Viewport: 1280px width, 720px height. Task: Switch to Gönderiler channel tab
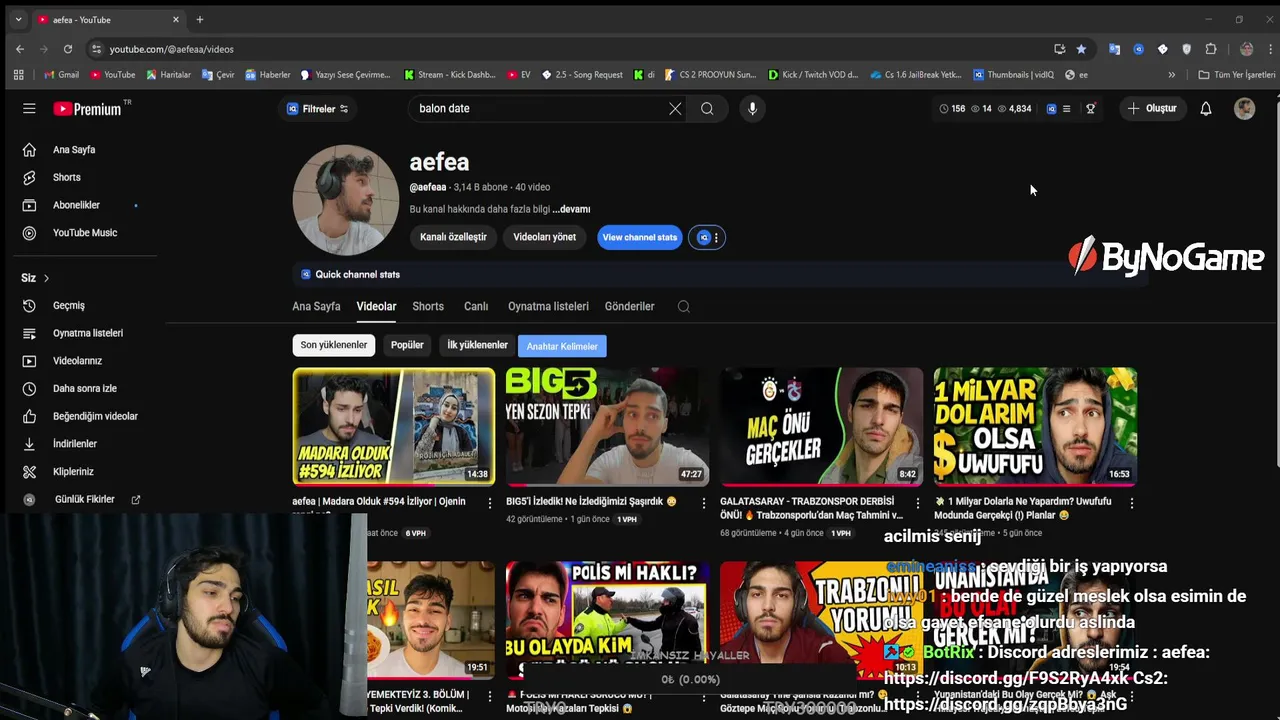coord(629,306)
